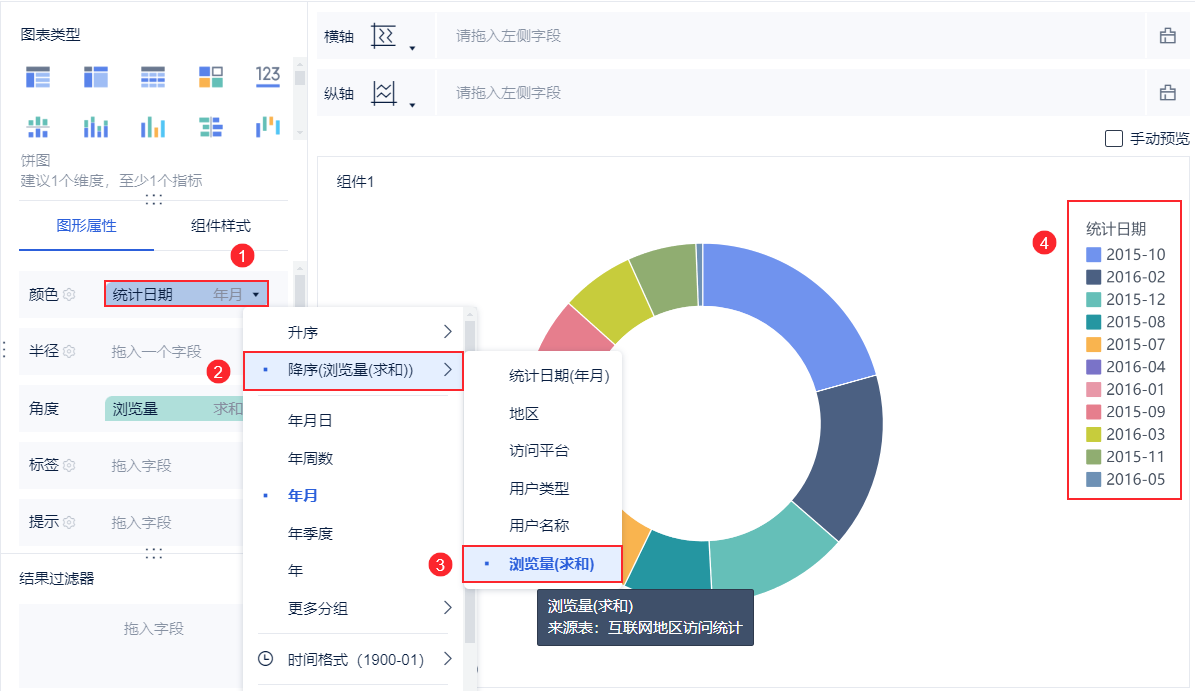Screen dimensions: 1195x691
Task: Select the multi-color treemap chart type icon
Action: point(210,77)
